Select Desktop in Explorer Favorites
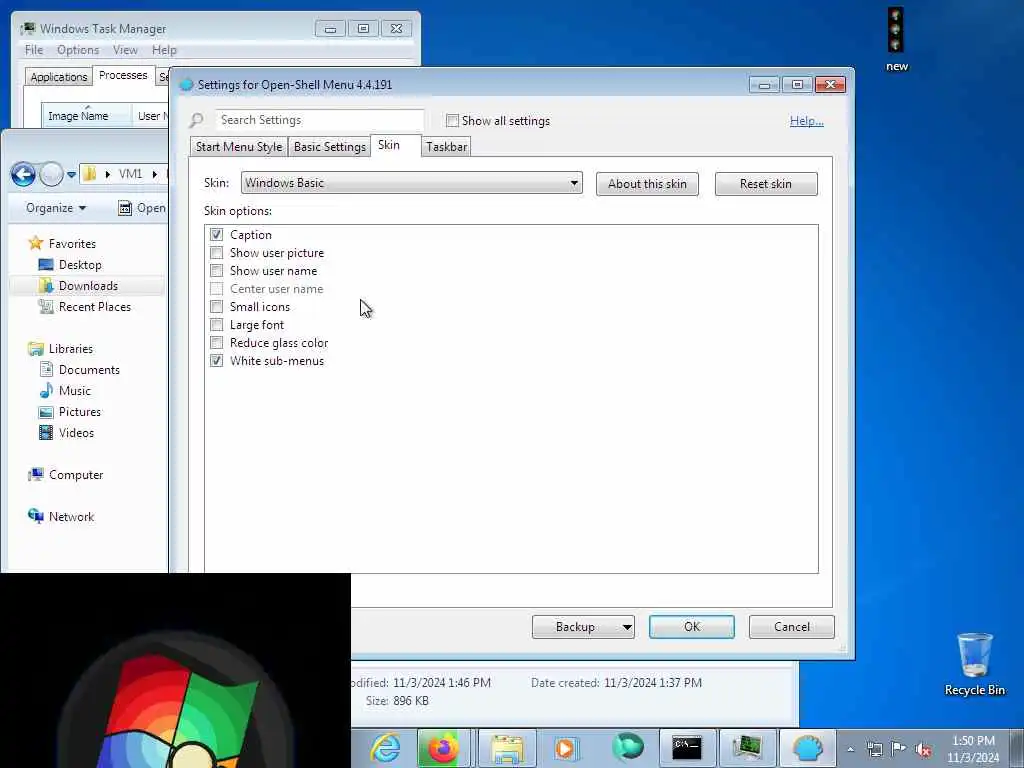 coord(80,265)
